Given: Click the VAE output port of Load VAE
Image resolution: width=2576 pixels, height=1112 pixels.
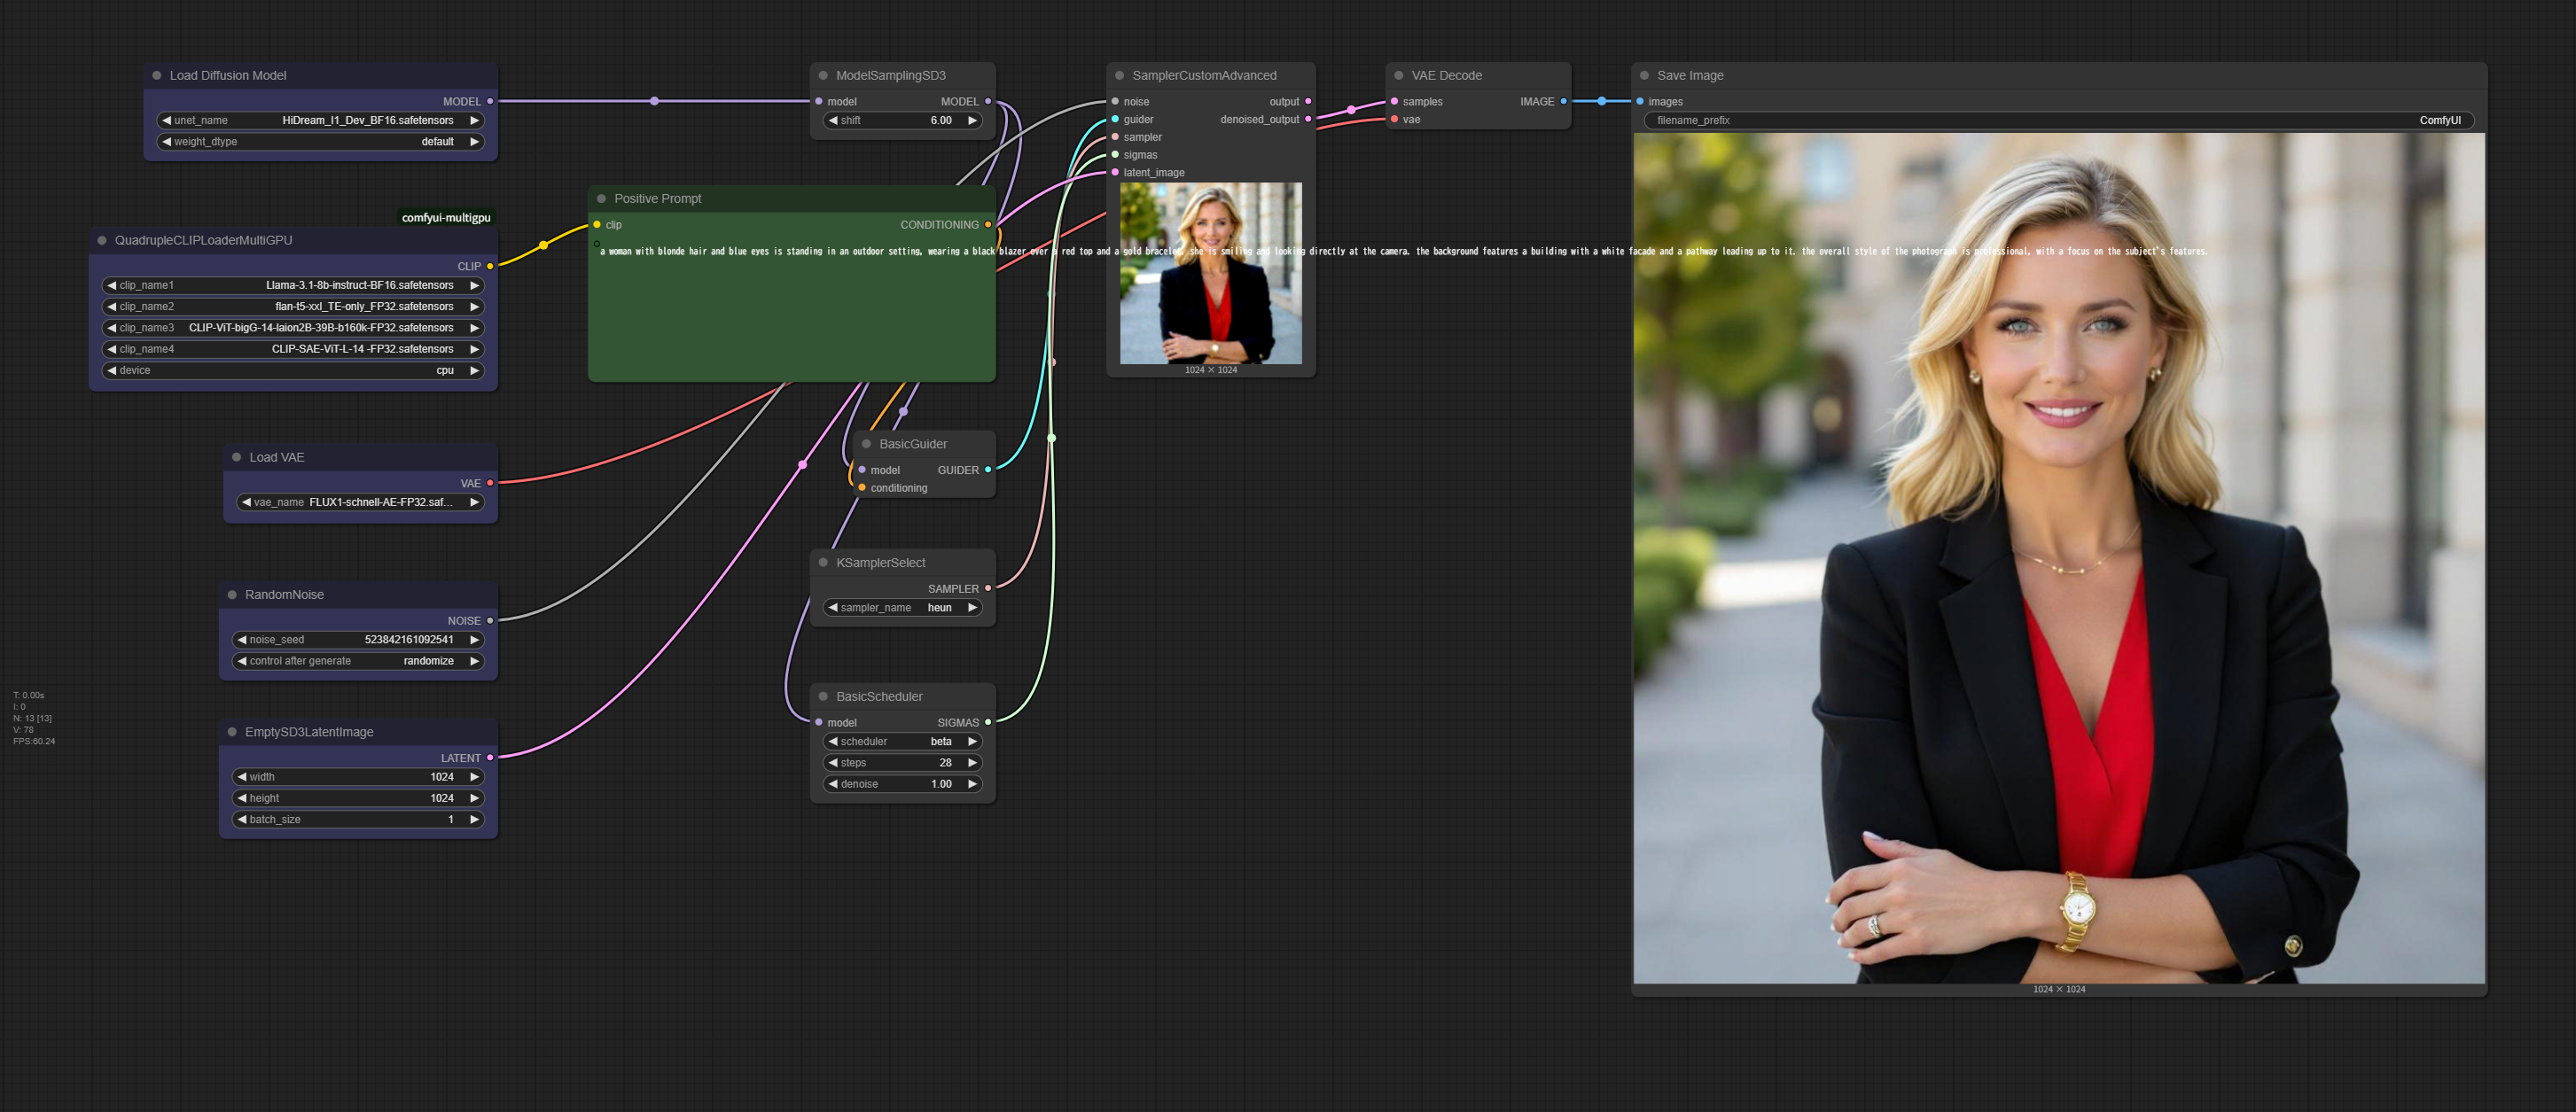Looking at the screenshot, I should pyautogui.click(x=490, y=483).
